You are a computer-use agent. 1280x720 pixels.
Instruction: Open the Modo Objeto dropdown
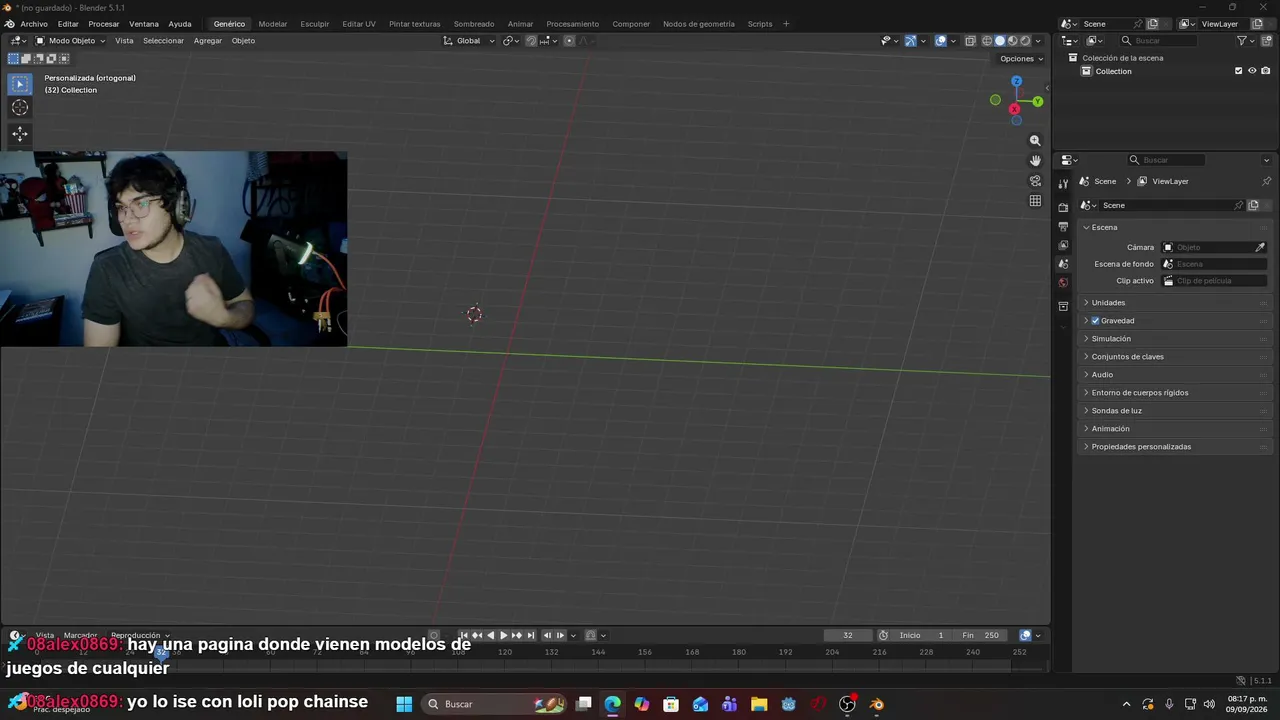pyautogui.click(x=70, y=41)
